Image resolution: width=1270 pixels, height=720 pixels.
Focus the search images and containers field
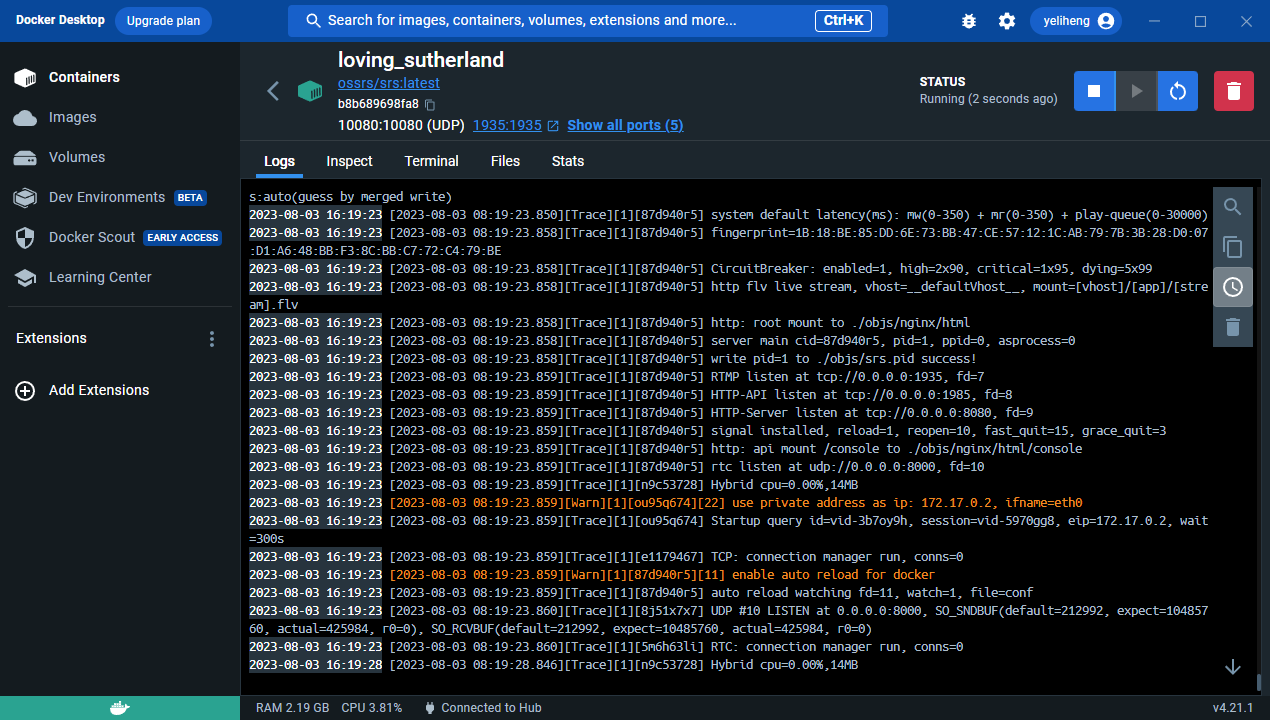tap(560, 21)
